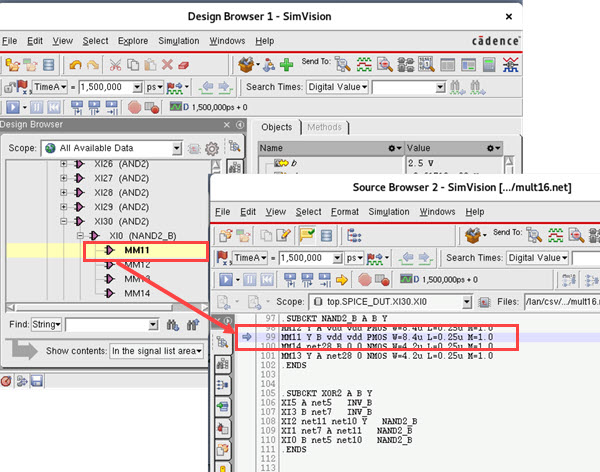Click the green plus add icon

pyautogui.click(x=286, y=65)
